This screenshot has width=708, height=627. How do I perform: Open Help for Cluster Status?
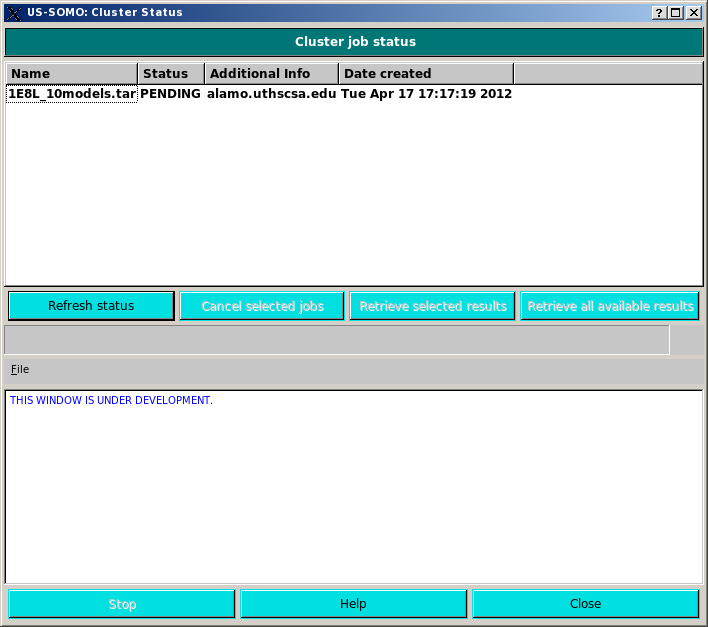(354, 604)
